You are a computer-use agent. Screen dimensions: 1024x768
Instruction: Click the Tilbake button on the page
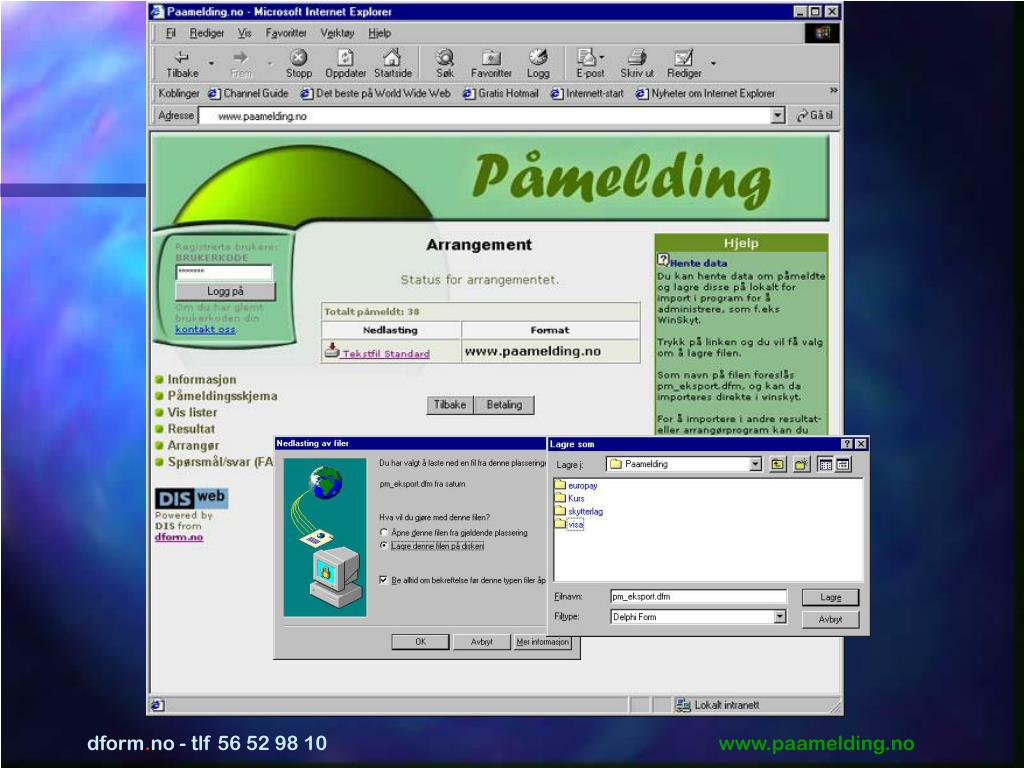450,405
